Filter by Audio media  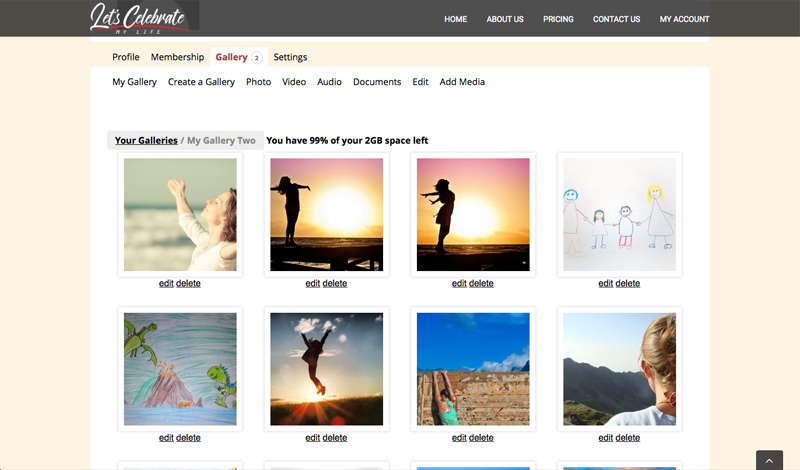329,82
